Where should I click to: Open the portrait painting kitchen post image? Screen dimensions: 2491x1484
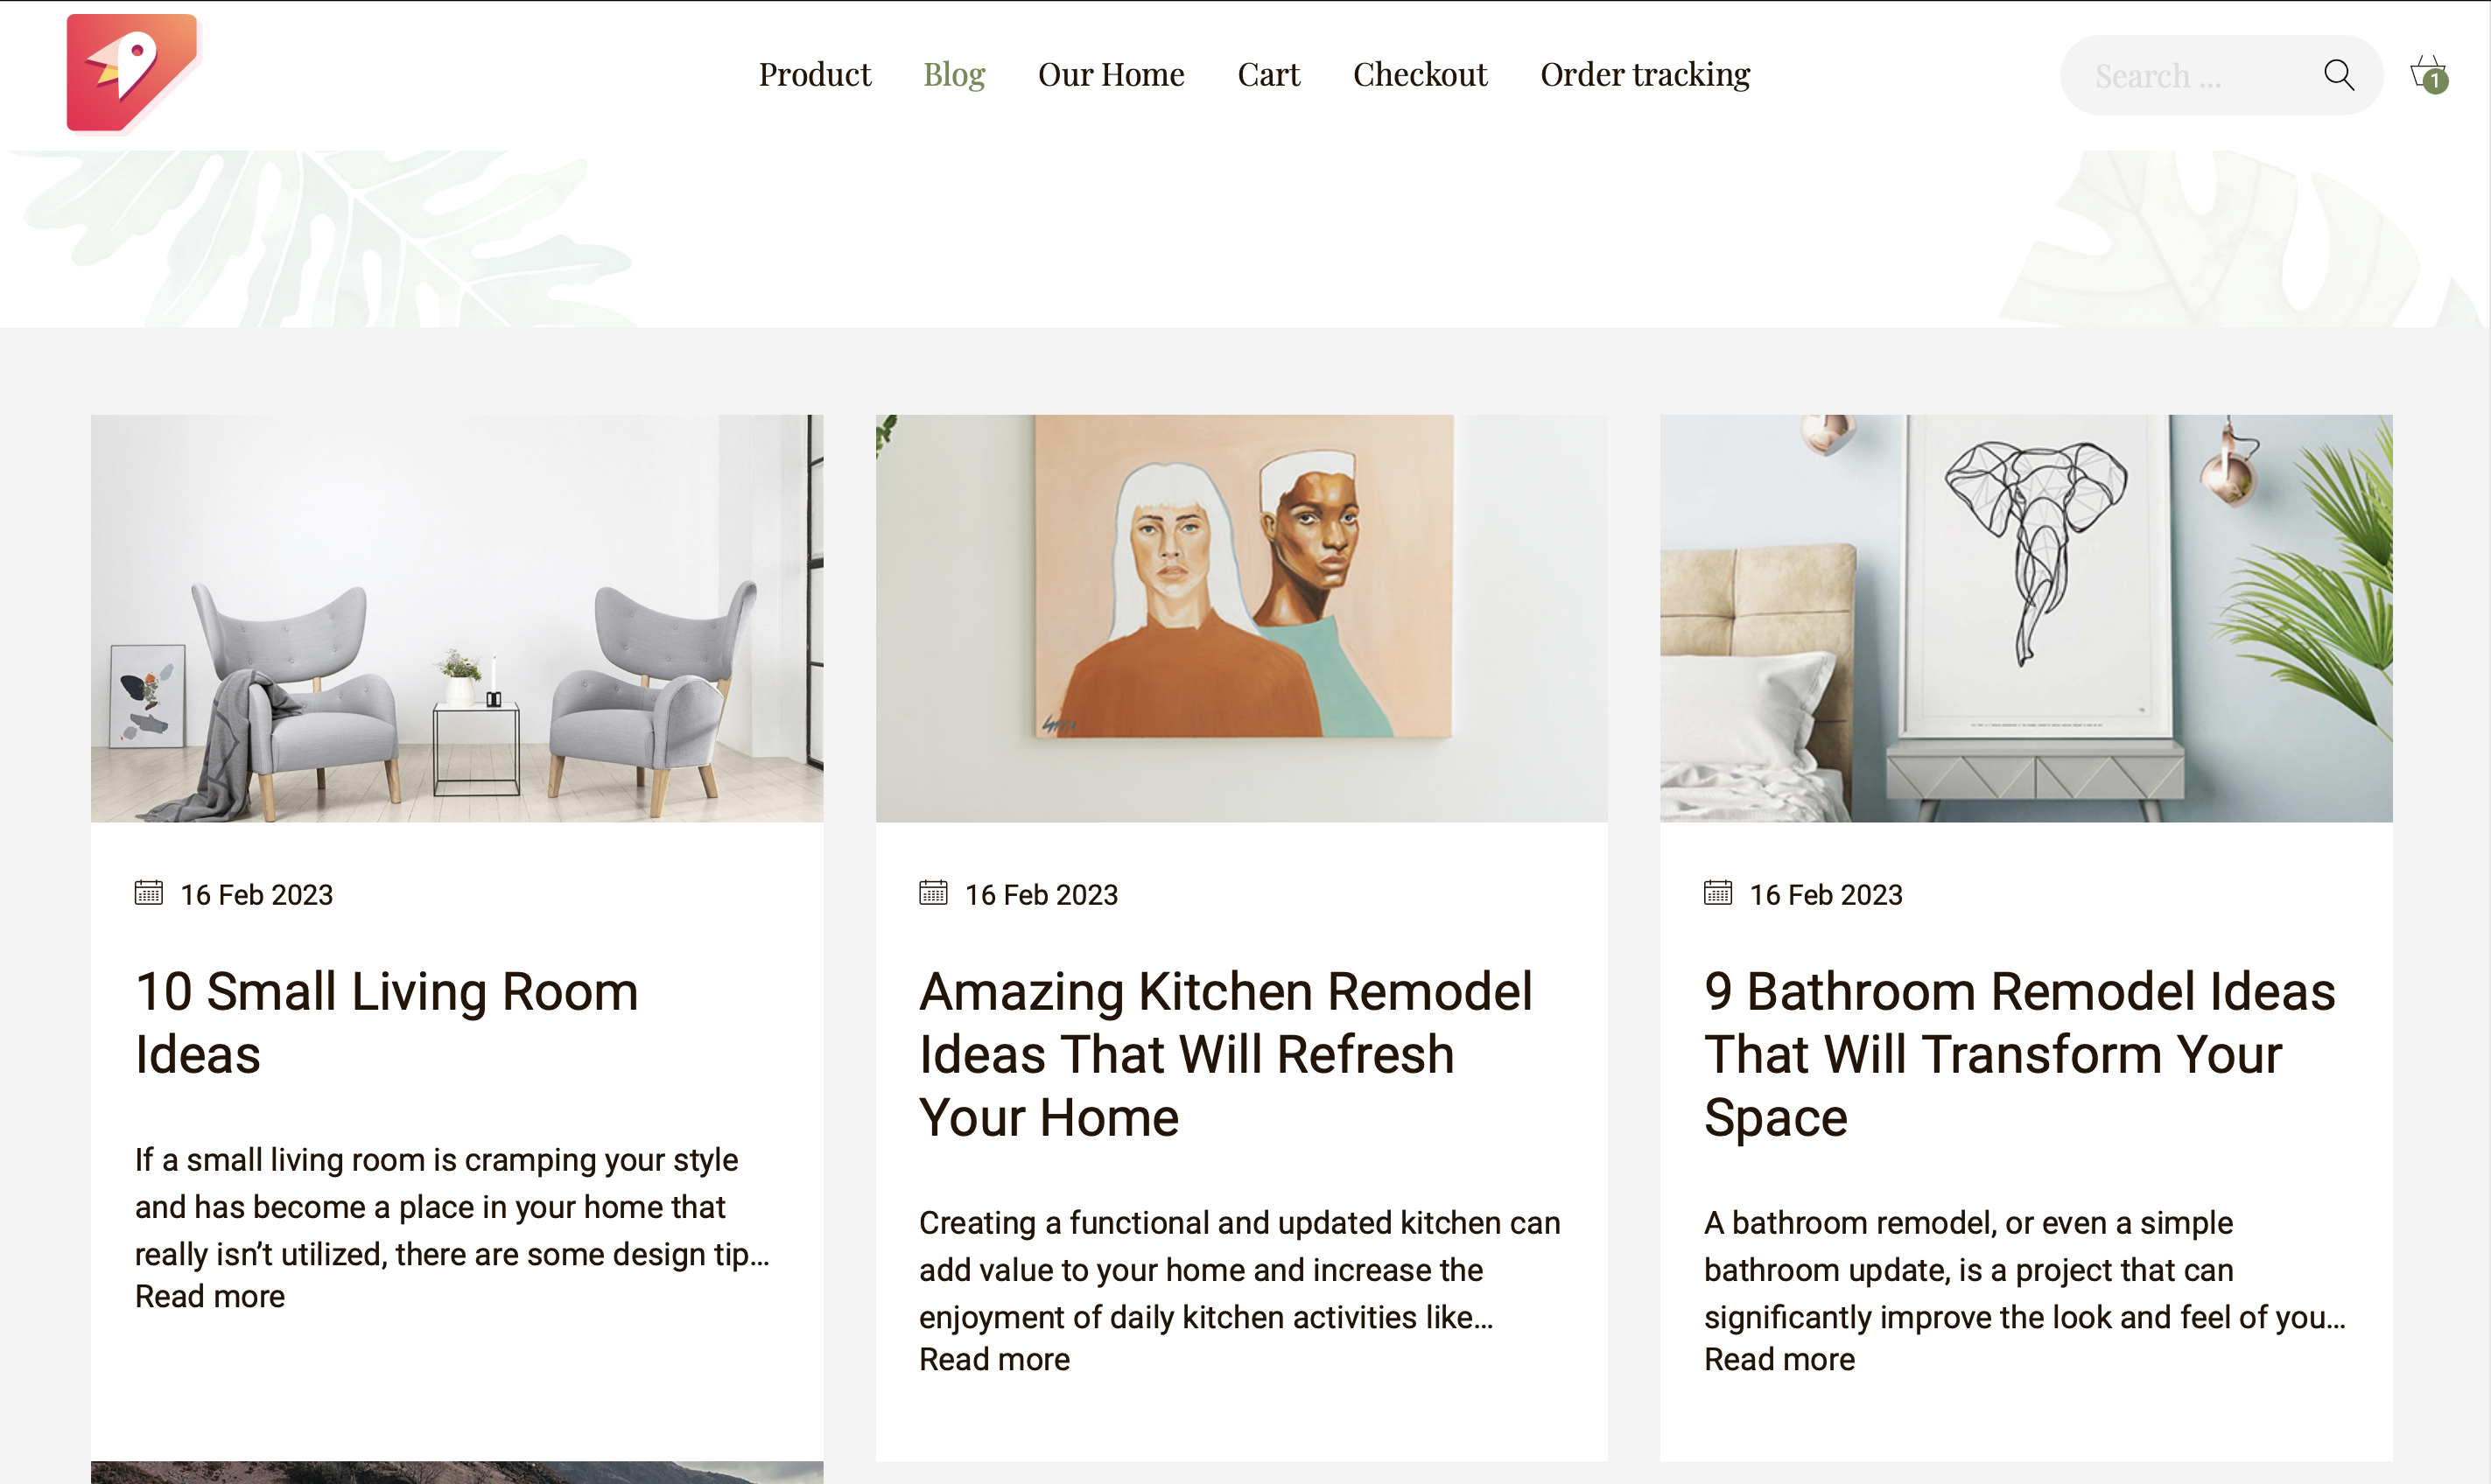pos(1241,618)
